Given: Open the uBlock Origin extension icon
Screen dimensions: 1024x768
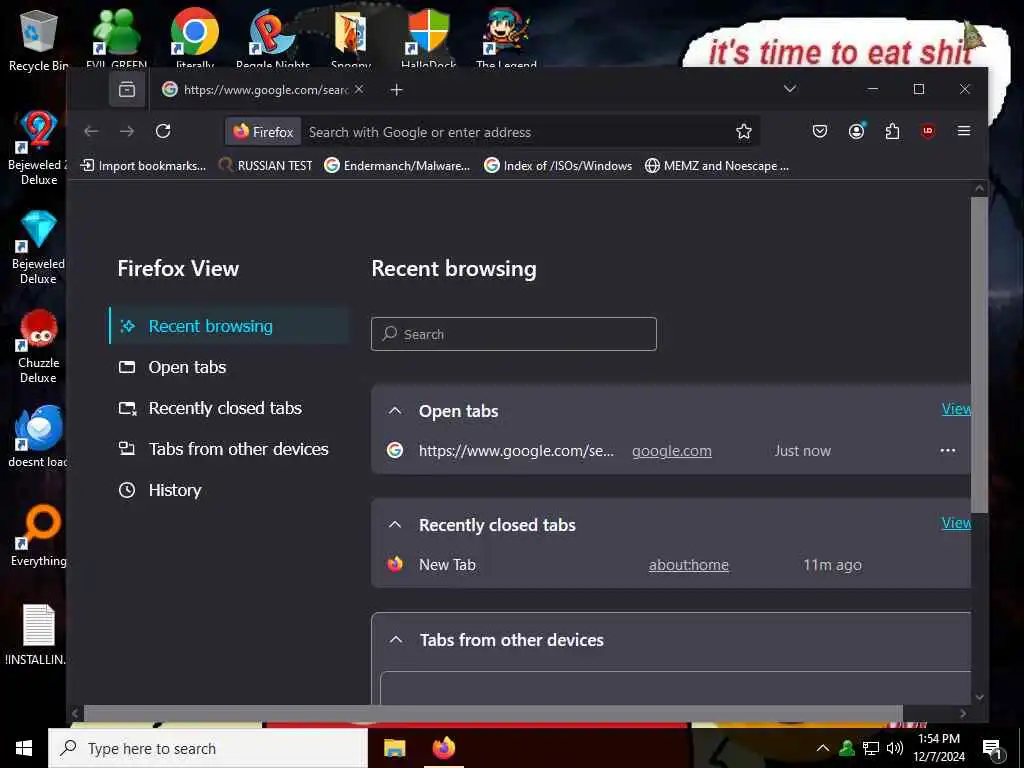Looking at the screenshot, I should (927, 131).
